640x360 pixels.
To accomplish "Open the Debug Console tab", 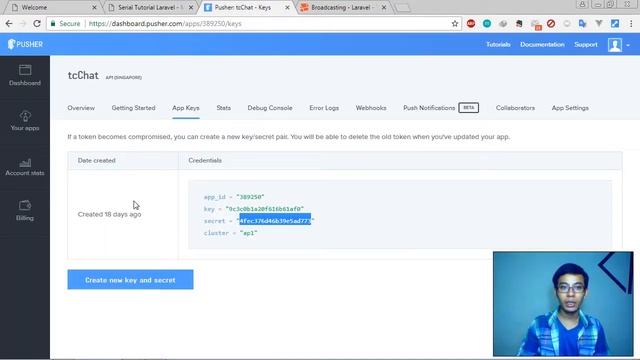I will [270, 108].
